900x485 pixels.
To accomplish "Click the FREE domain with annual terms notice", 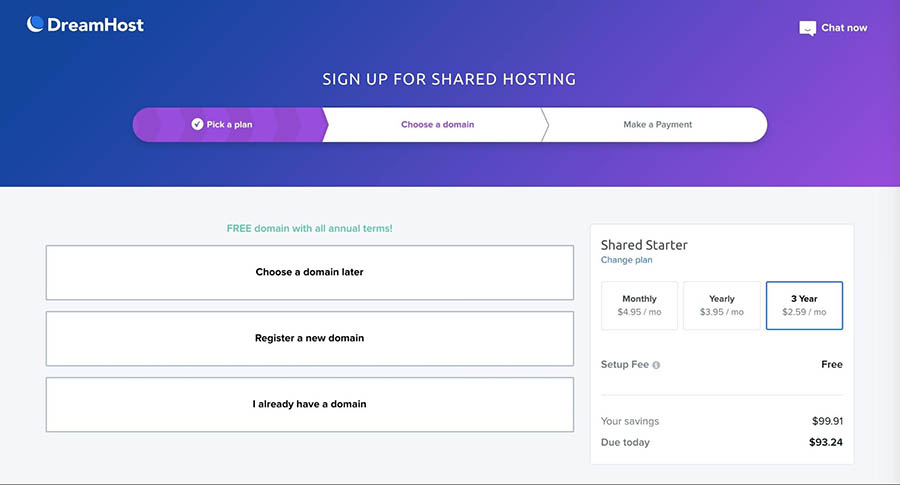I will tap(309, 229).
